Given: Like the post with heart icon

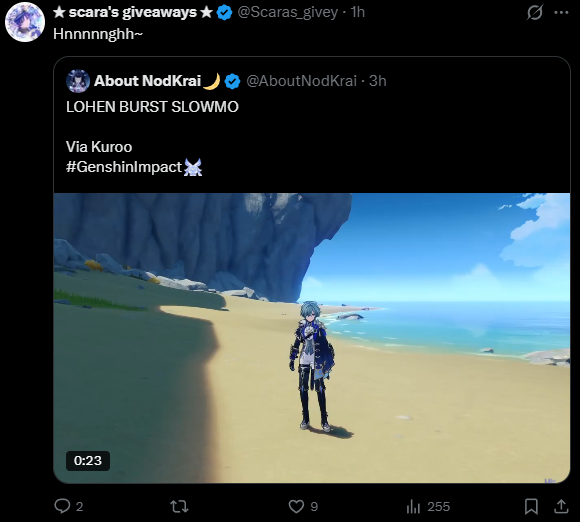Looking at the screenshot, I should point(296,506).
